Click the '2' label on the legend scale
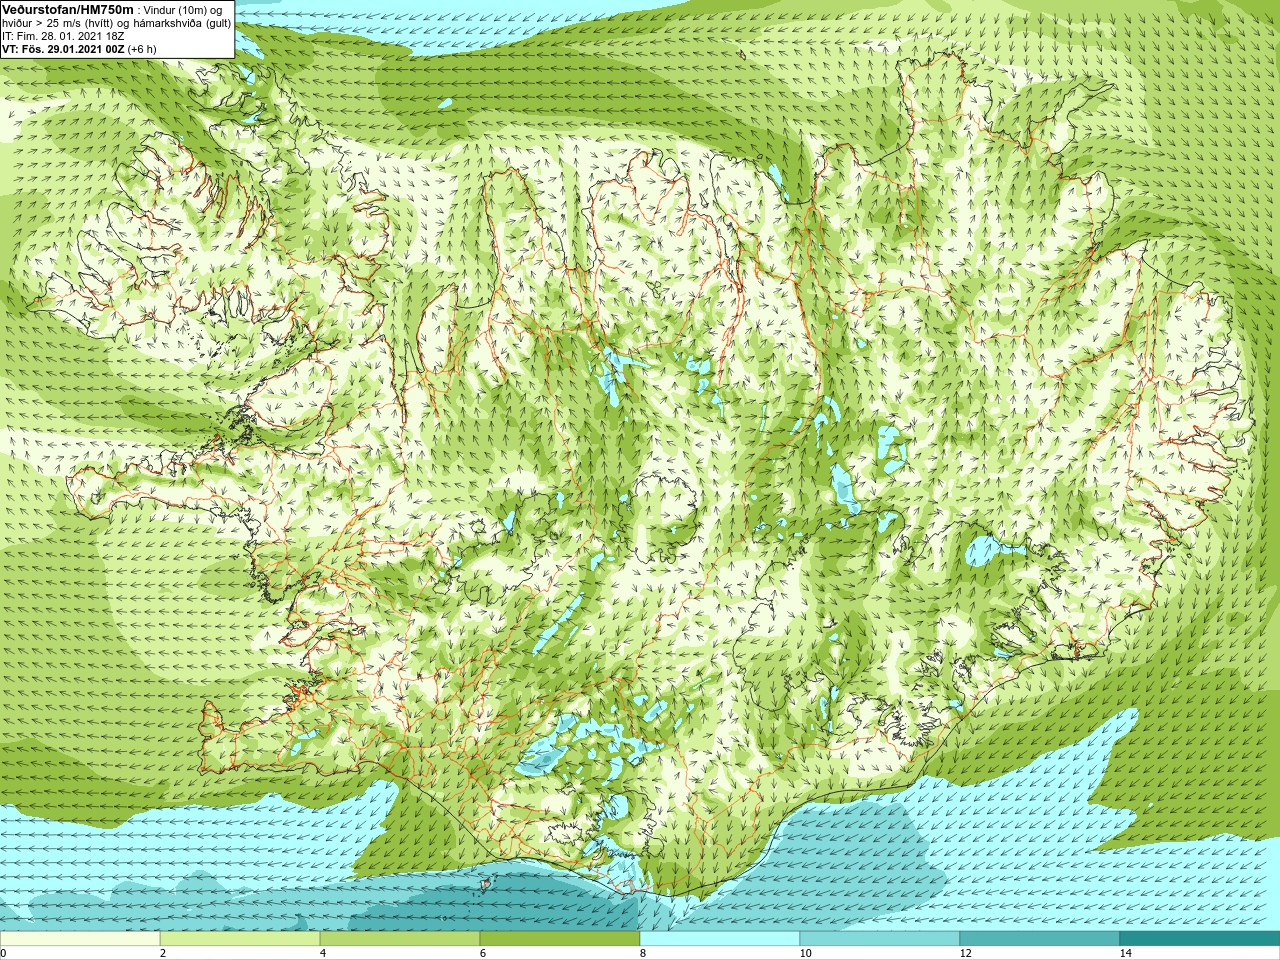 click(163, 953)
